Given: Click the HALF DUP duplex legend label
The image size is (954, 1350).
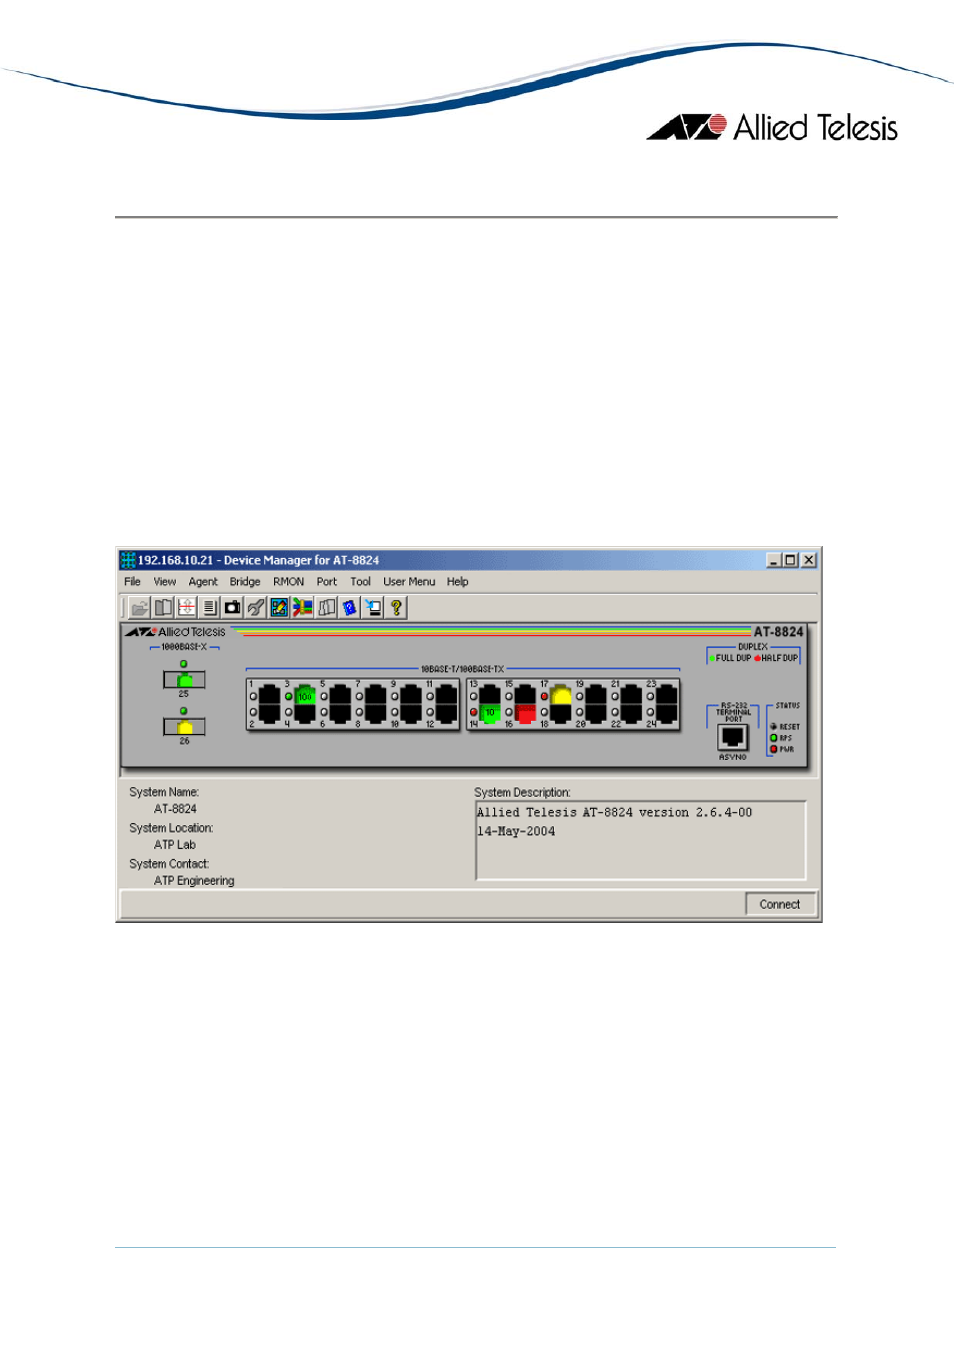Looking at the screenshot, I should [x=780, y=658].
